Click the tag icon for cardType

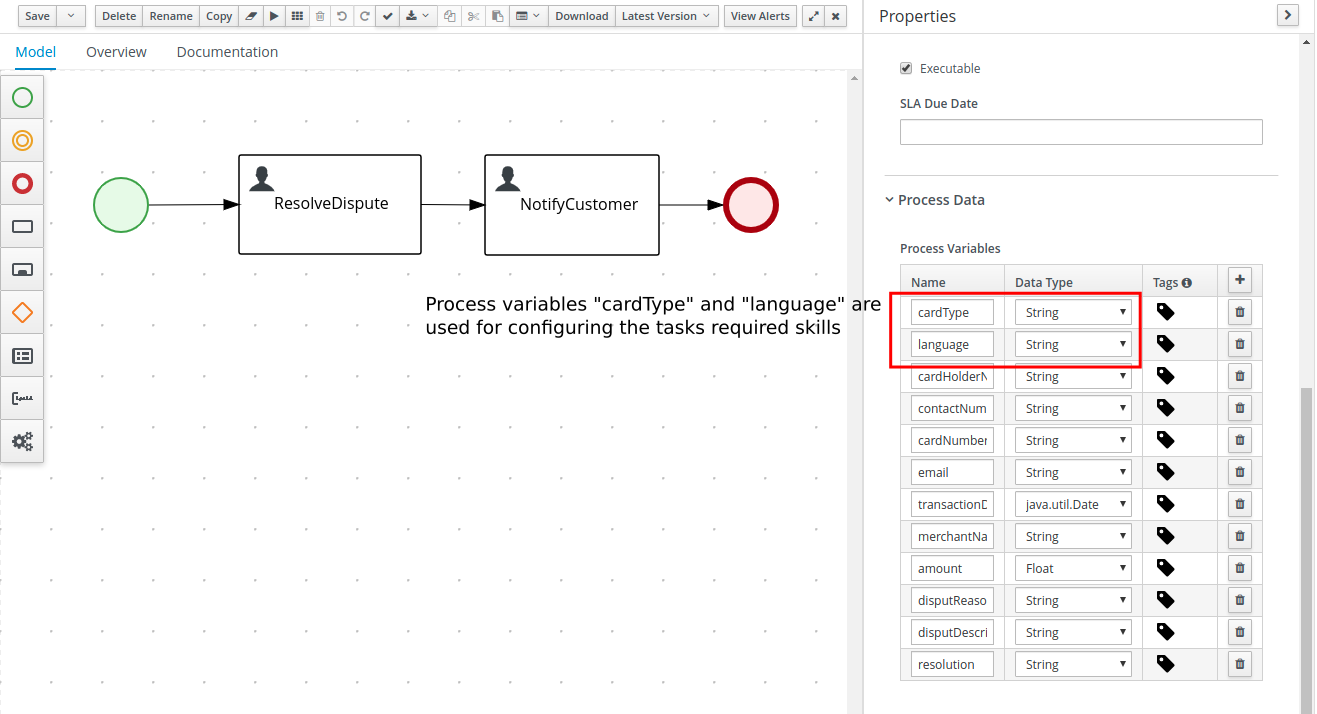click(x=1165, y=312)
